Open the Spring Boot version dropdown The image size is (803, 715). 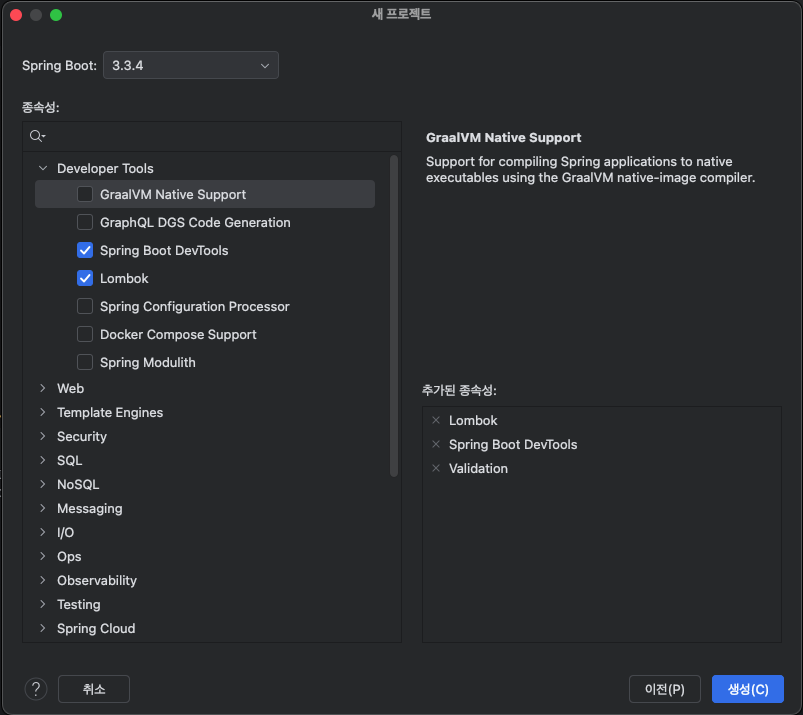click(191, 66)
